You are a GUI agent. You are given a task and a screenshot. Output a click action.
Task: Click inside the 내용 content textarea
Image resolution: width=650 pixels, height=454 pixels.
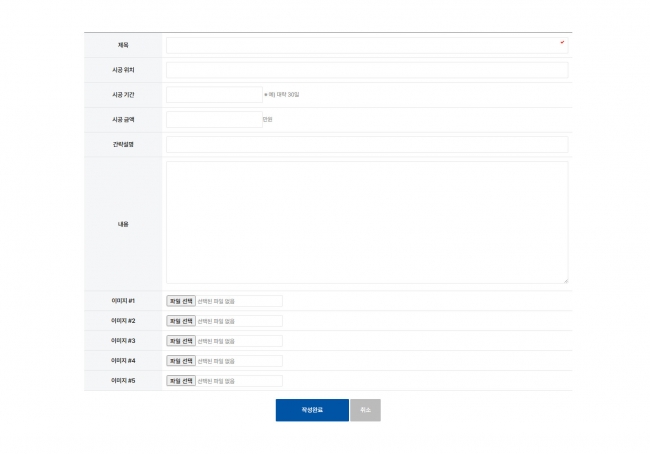click(366, 222)
